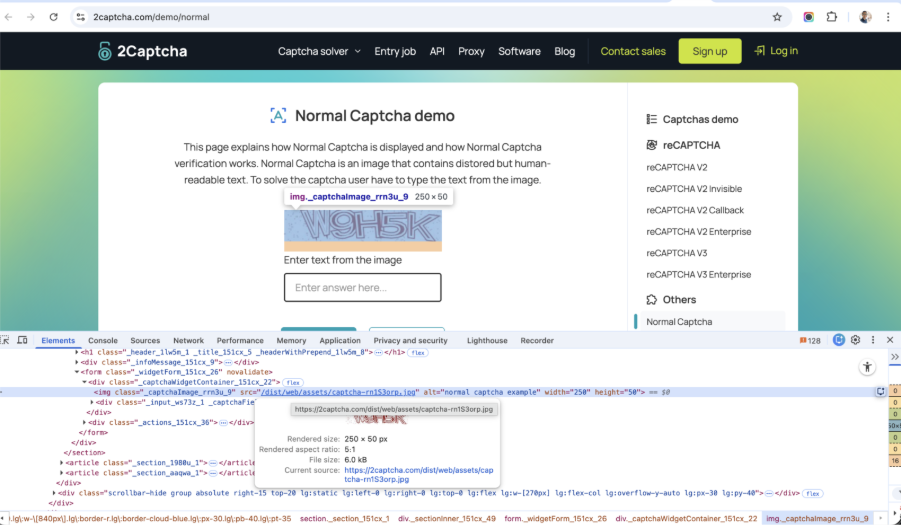The width and height of the screenshot is (901, 525).
Task: Toggle flex badge on scrollbar-hide div
Action: (x=813, y=493)
